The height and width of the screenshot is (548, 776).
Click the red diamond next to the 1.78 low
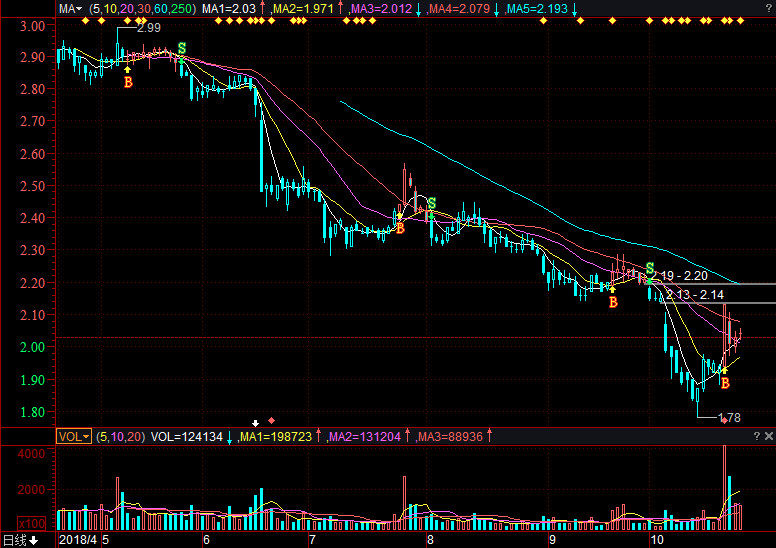coord(725,420)
